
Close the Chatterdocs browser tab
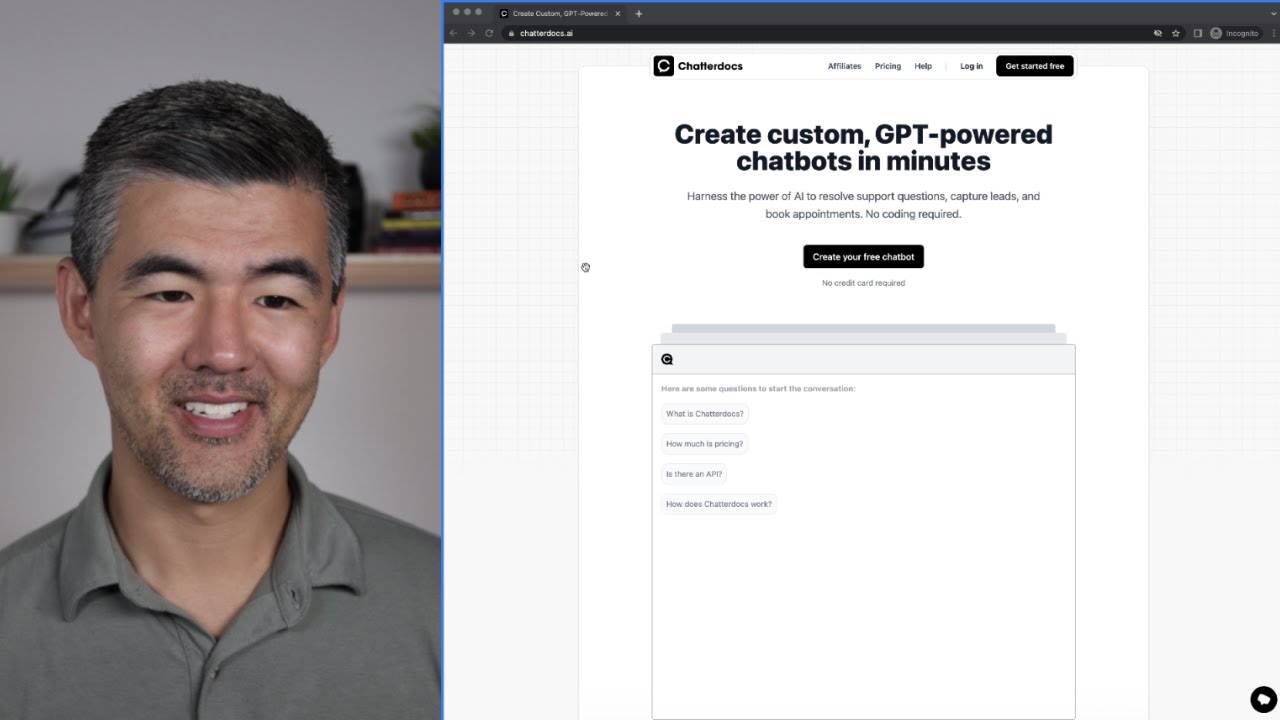coord(618,13)
